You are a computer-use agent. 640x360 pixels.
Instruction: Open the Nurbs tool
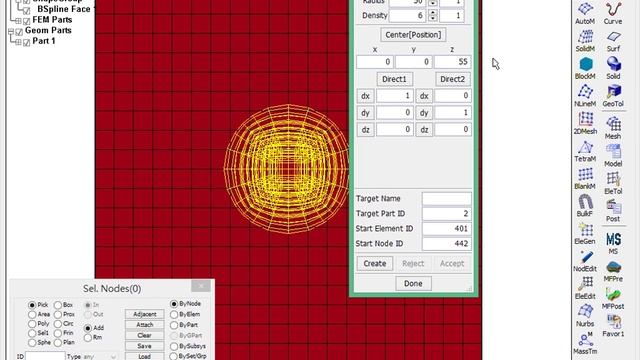click(585, 316)
